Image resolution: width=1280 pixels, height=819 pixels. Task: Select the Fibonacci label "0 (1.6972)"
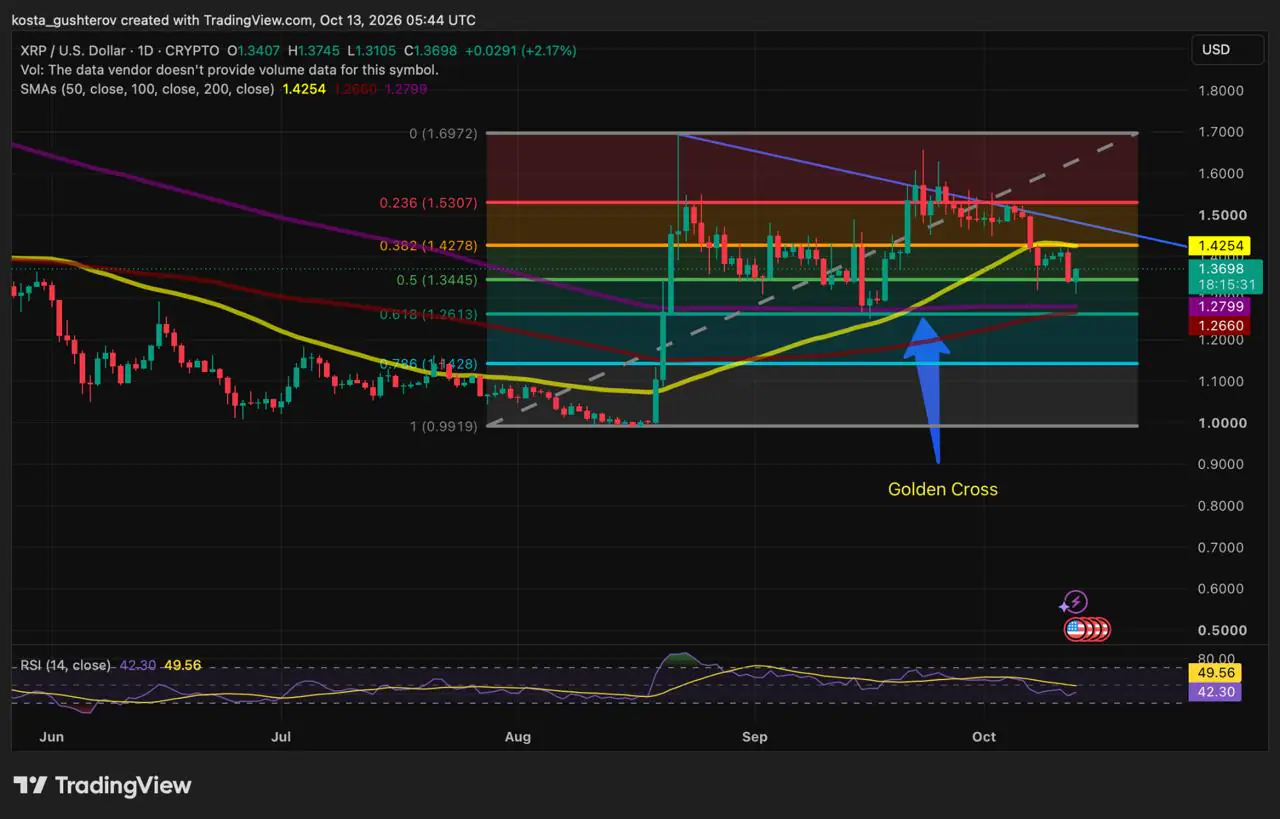[443, 133]
